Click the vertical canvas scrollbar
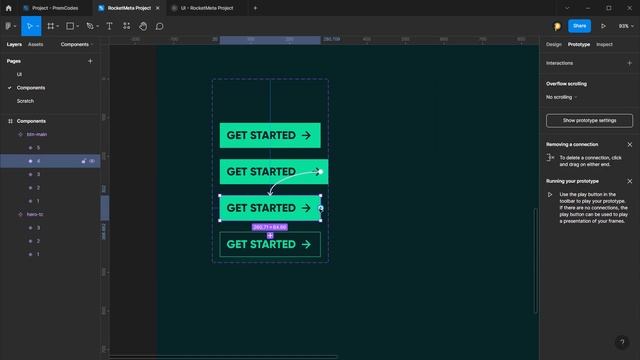The width and height of the screenshot is (640, 360). tap(536, 260)
